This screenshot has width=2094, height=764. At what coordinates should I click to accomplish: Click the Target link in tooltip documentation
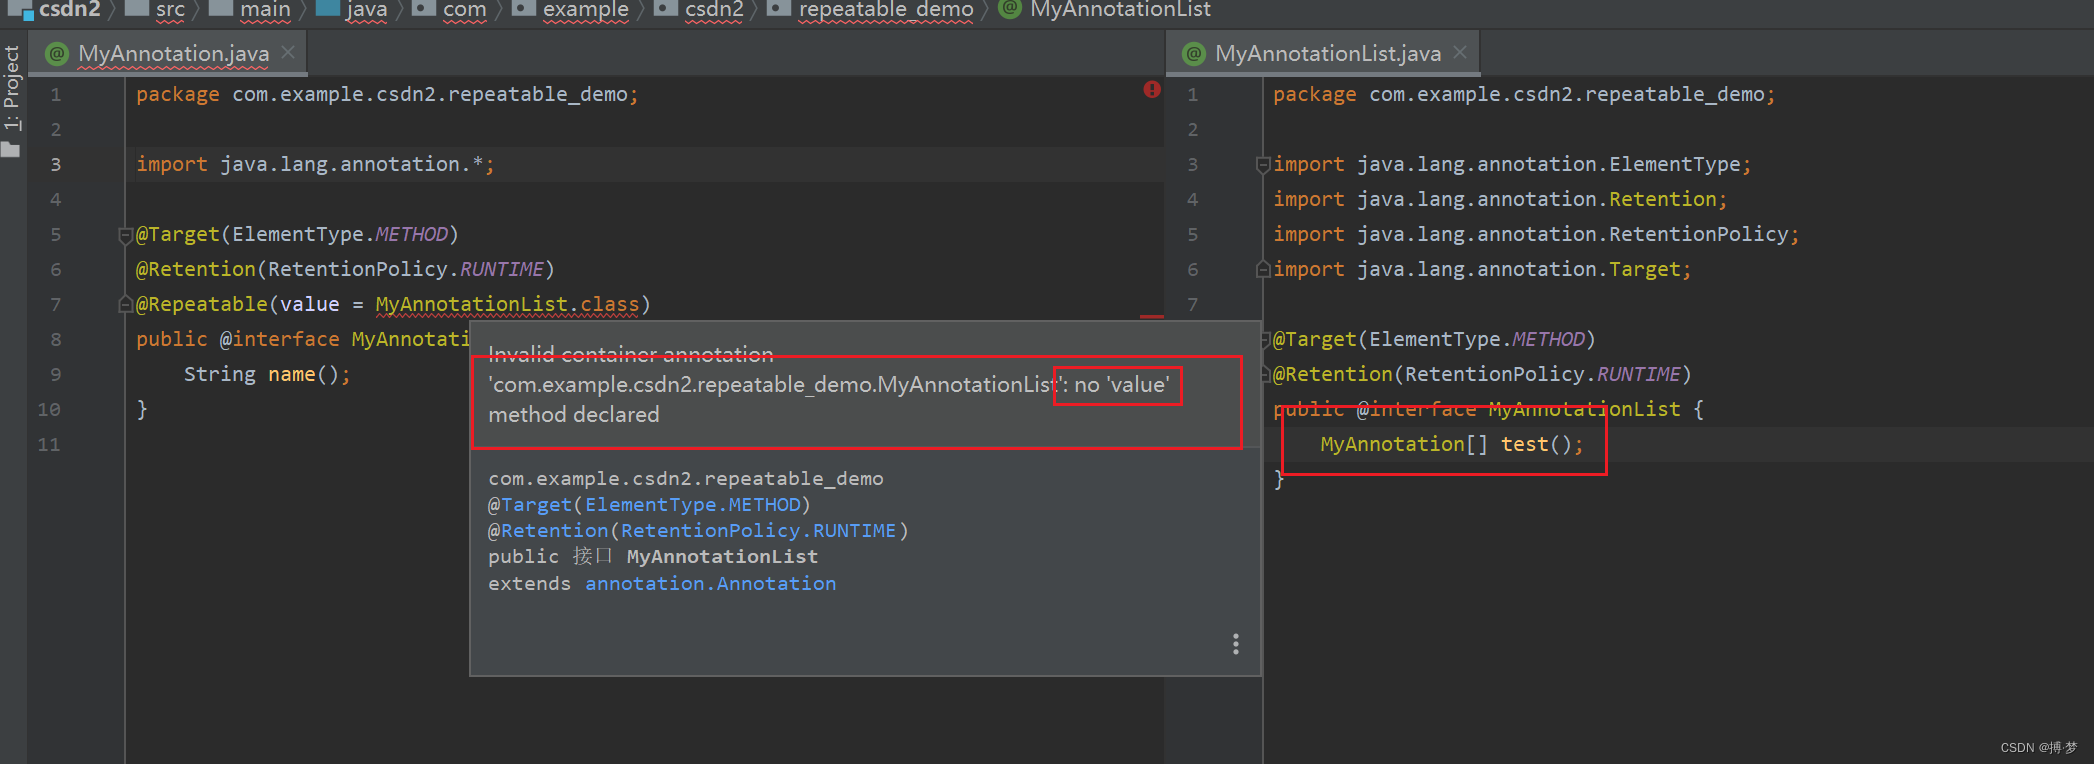click(x=536, y=505)
